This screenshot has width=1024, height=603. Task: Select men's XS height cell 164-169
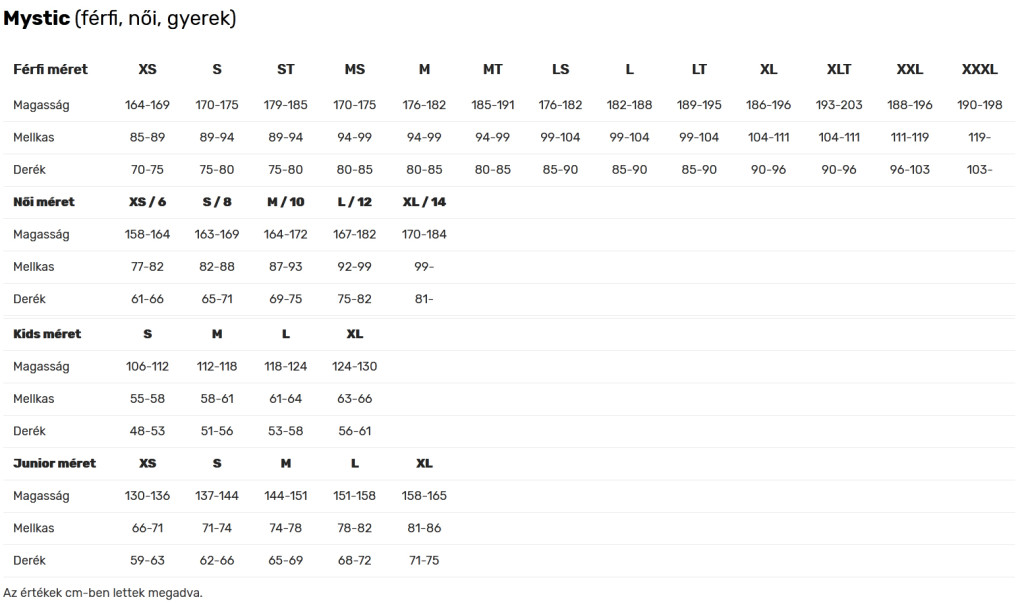coord(147,105)
